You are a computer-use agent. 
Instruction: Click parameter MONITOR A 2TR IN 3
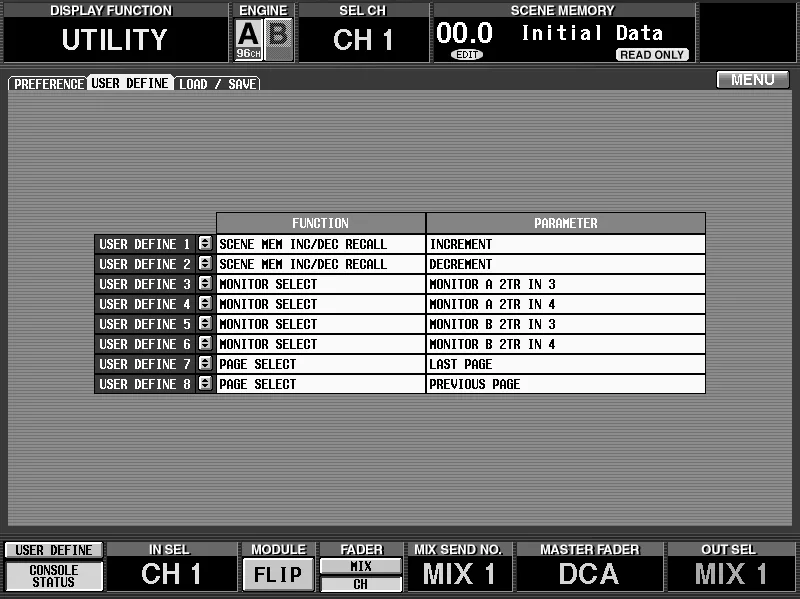point(566,284)
